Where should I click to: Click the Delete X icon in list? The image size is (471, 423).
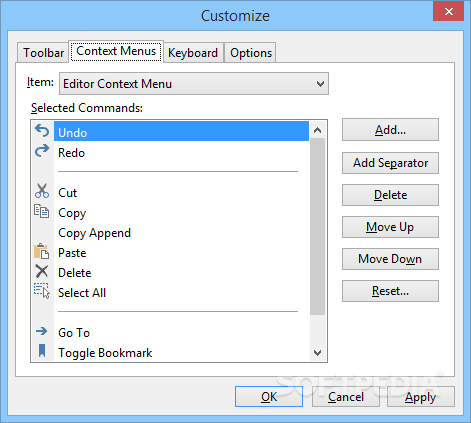(42, 271)
